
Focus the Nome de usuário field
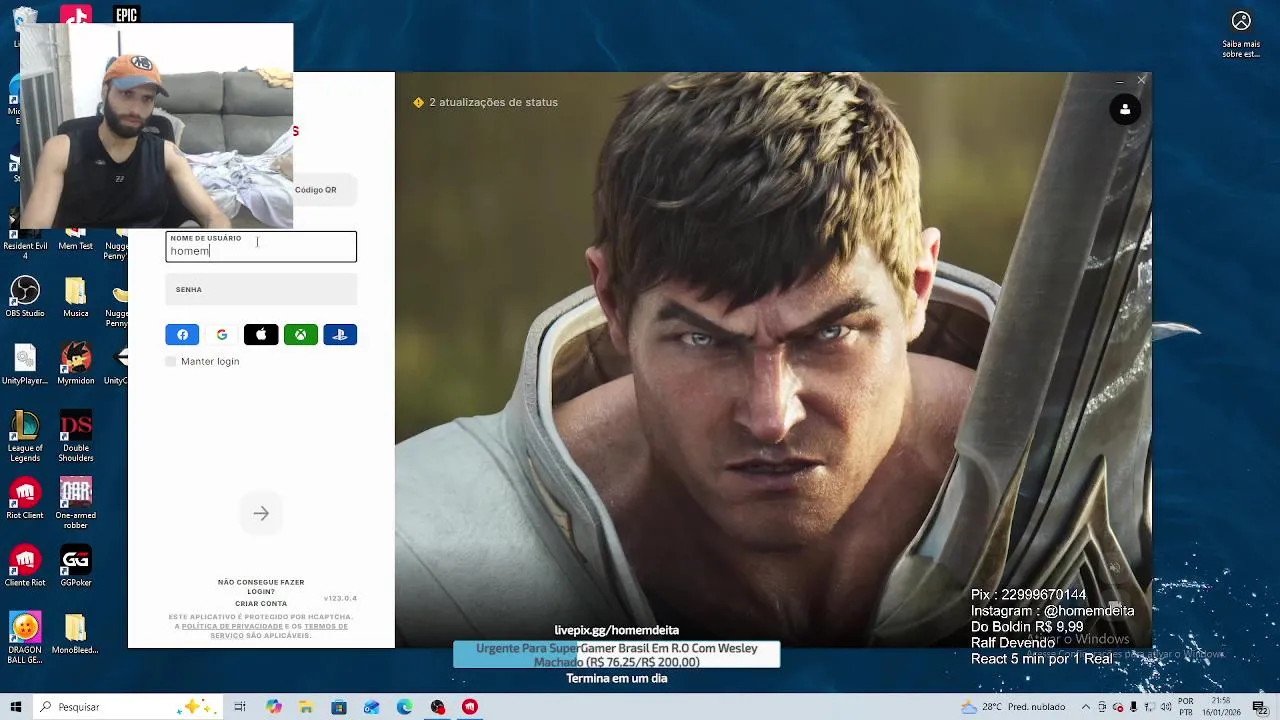pyautogui.click(x=261, y=247)
